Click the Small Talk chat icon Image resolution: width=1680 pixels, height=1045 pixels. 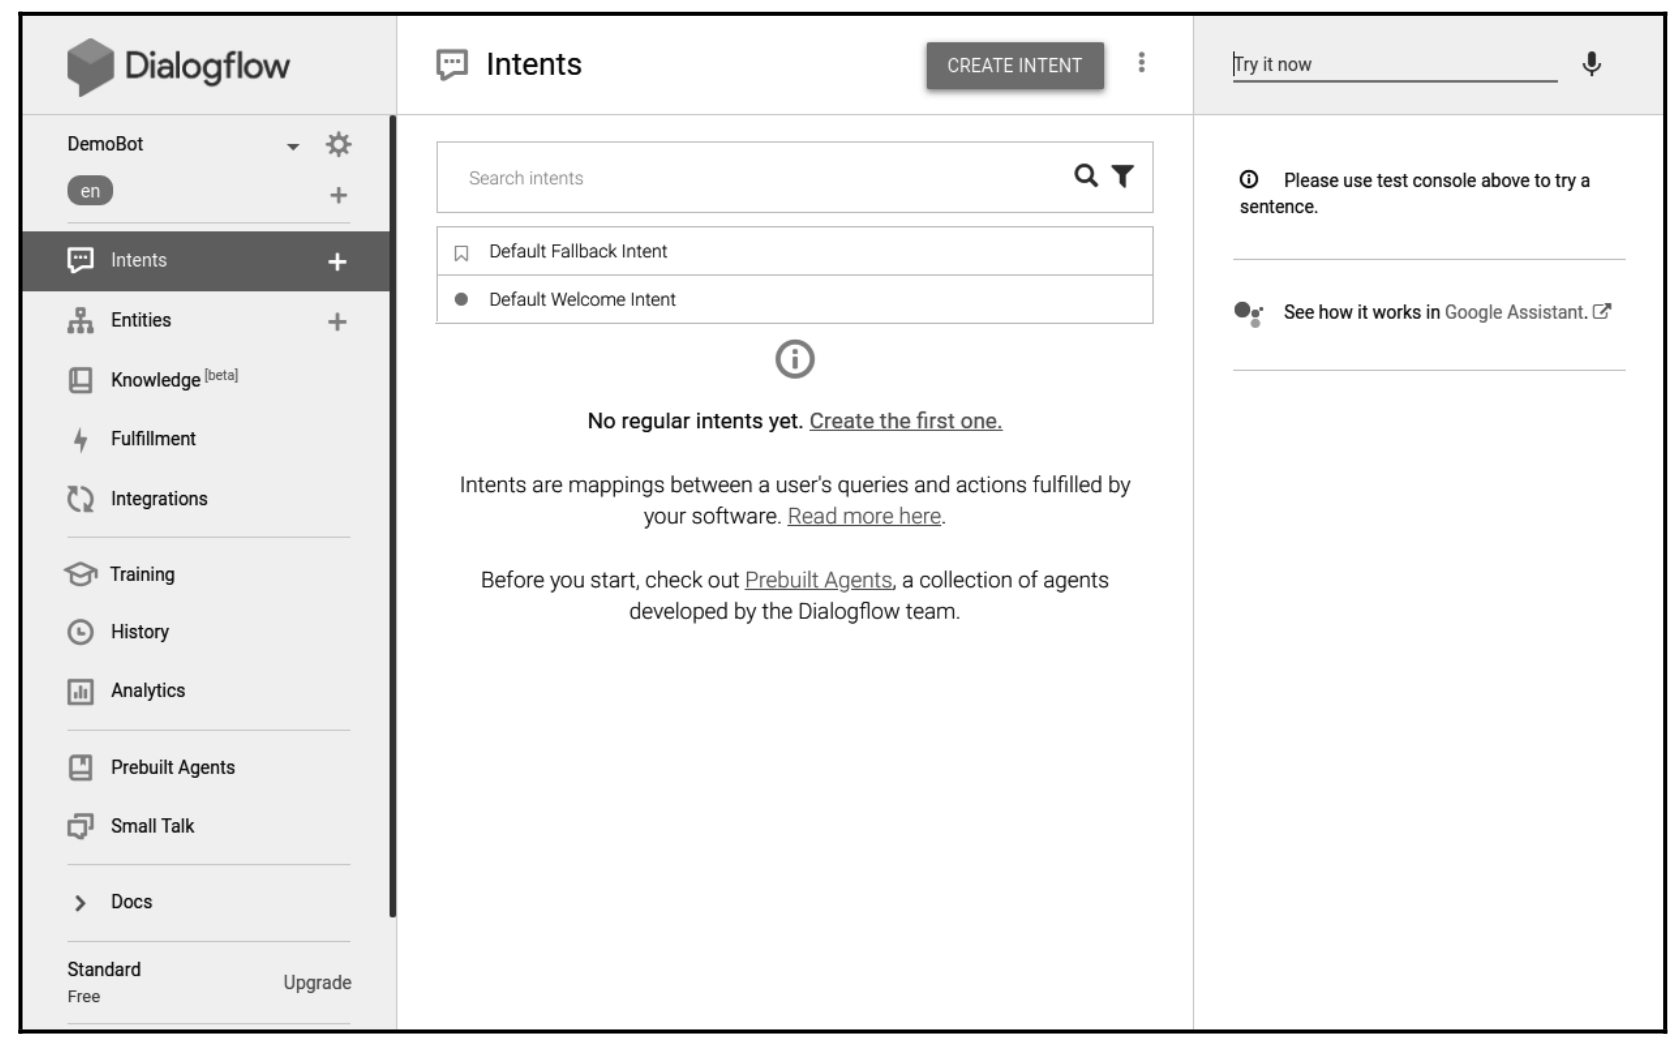[x=80, y=826]
